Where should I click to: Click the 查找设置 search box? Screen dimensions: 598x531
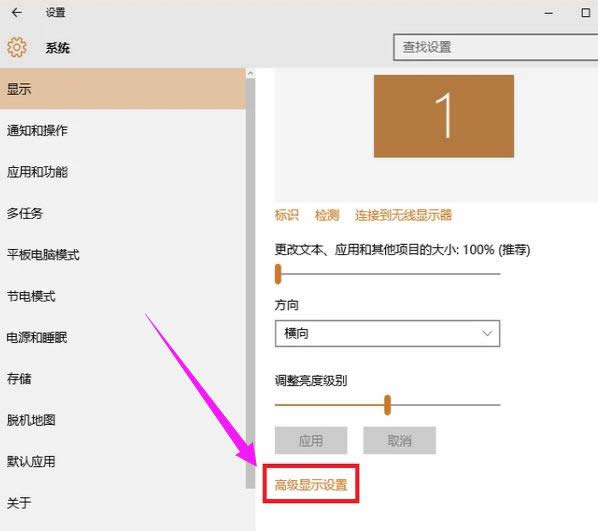coord(495,47)
